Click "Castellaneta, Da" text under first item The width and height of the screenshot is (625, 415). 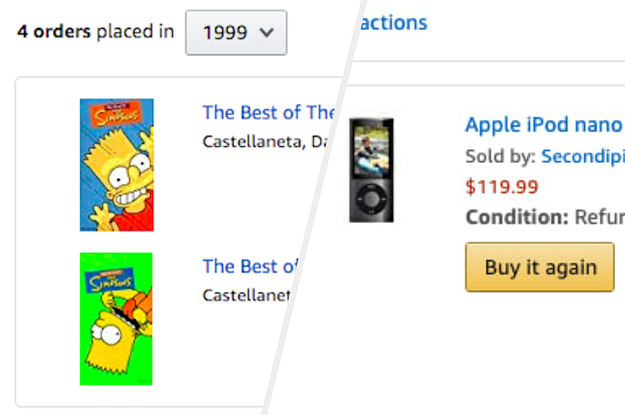266,141
